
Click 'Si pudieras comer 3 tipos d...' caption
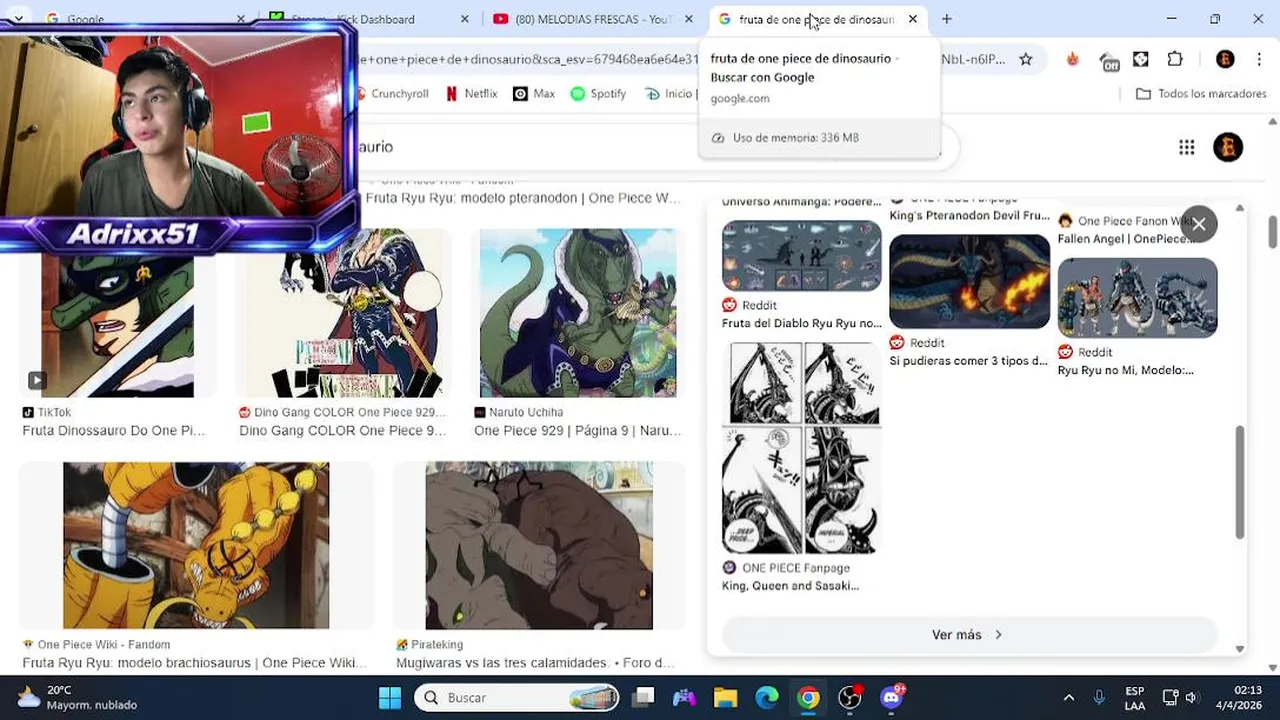(968, 361)
